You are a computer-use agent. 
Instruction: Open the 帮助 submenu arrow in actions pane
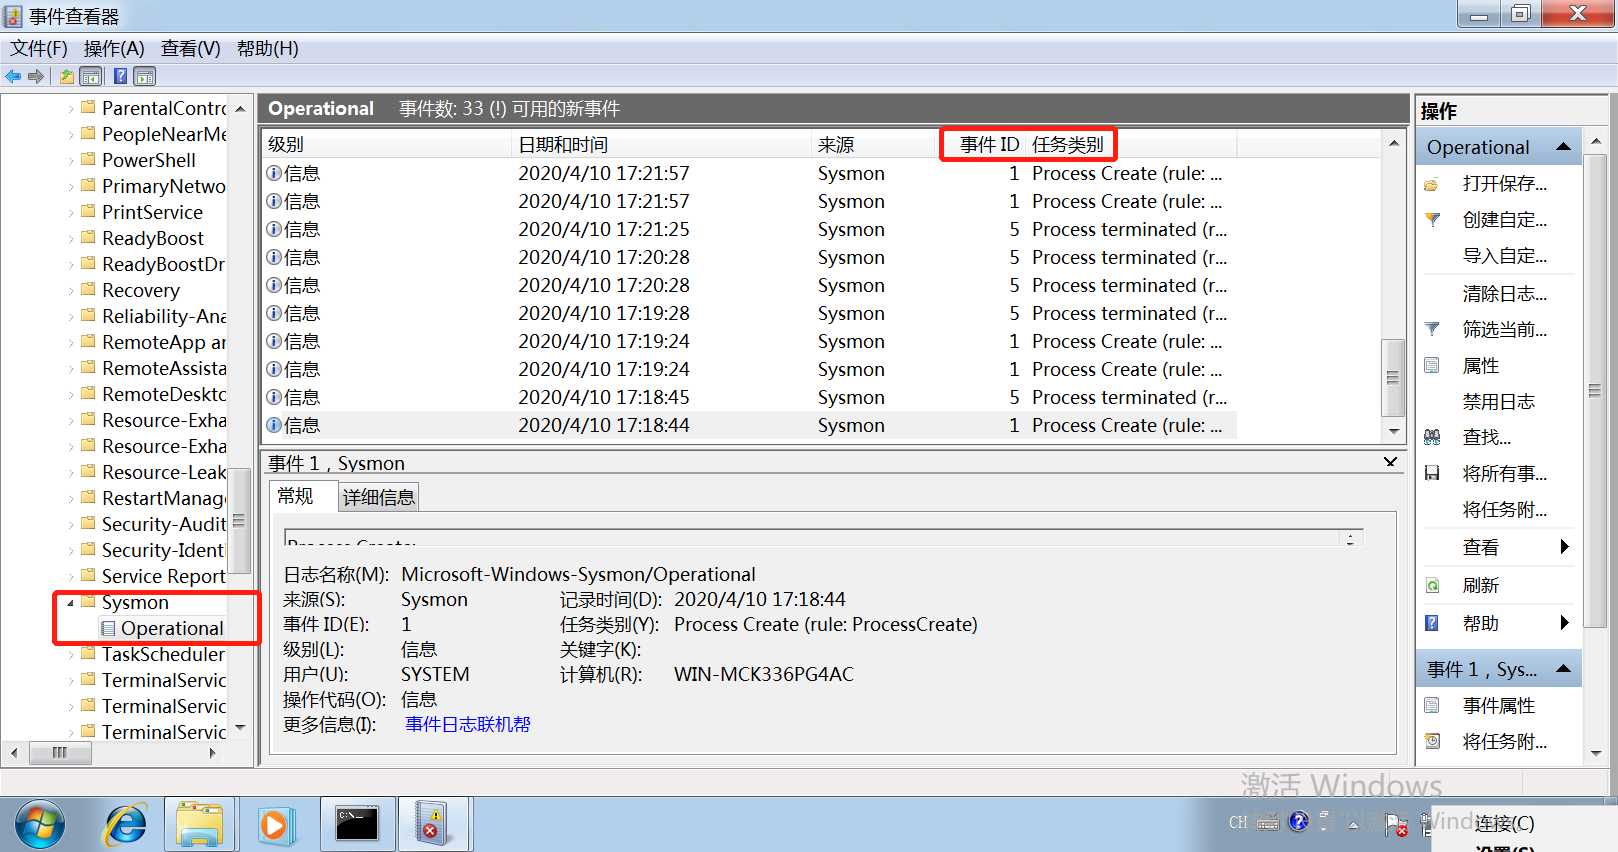pos(1565,623)
